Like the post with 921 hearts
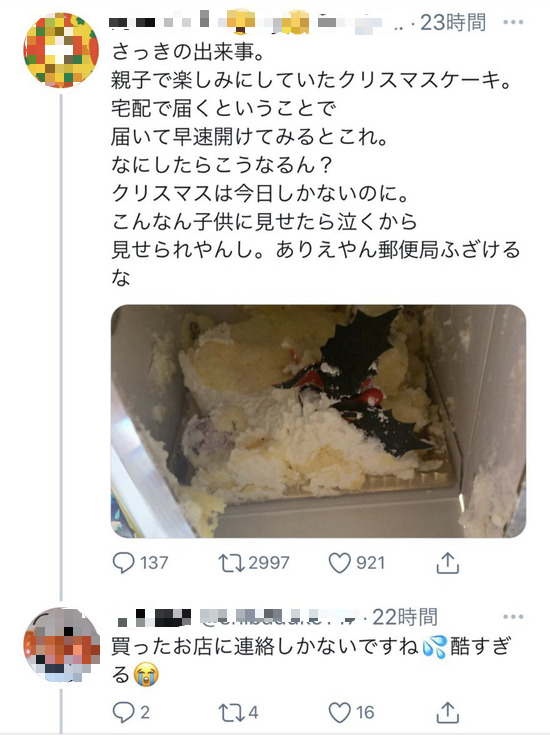 point(339,562)
